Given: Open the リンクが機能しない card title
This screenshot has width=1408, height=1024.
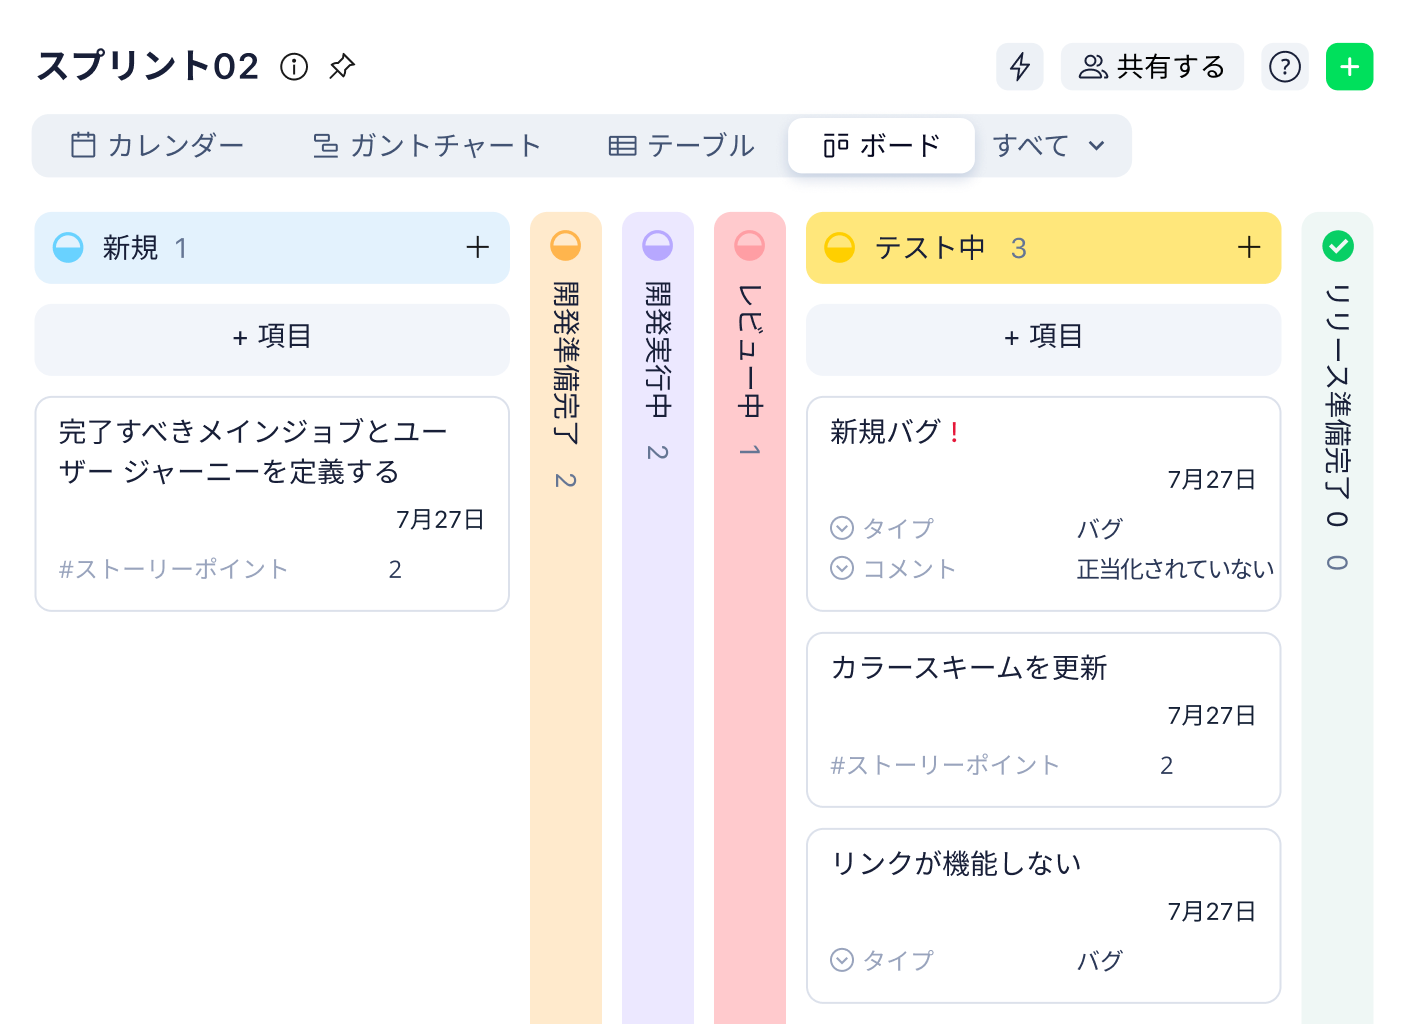Looking at the screenshot, I should pyautogui.click(x=956, y=863).
